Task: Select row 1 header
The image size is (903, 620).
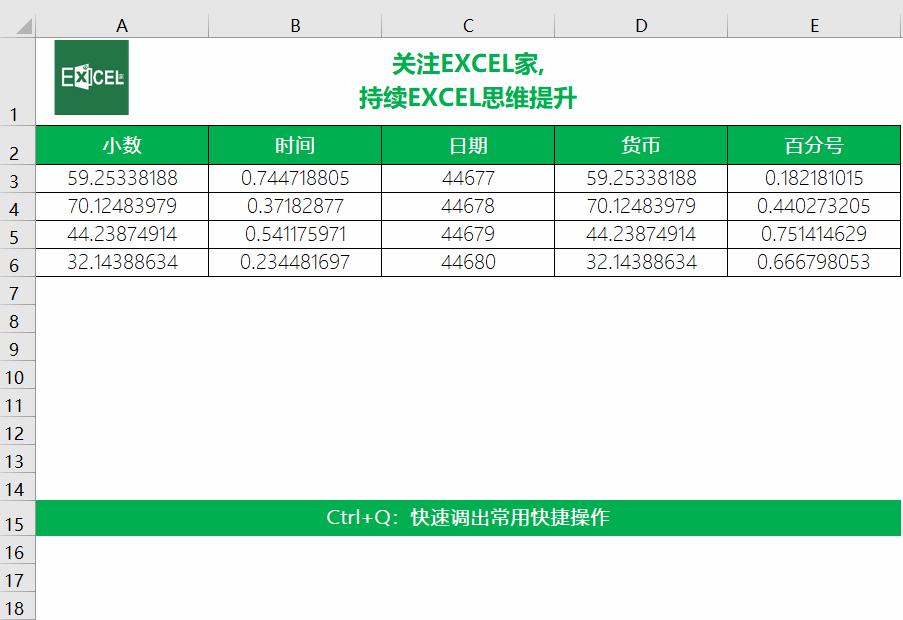Action: pyautogui.click(x=17, y=82)
